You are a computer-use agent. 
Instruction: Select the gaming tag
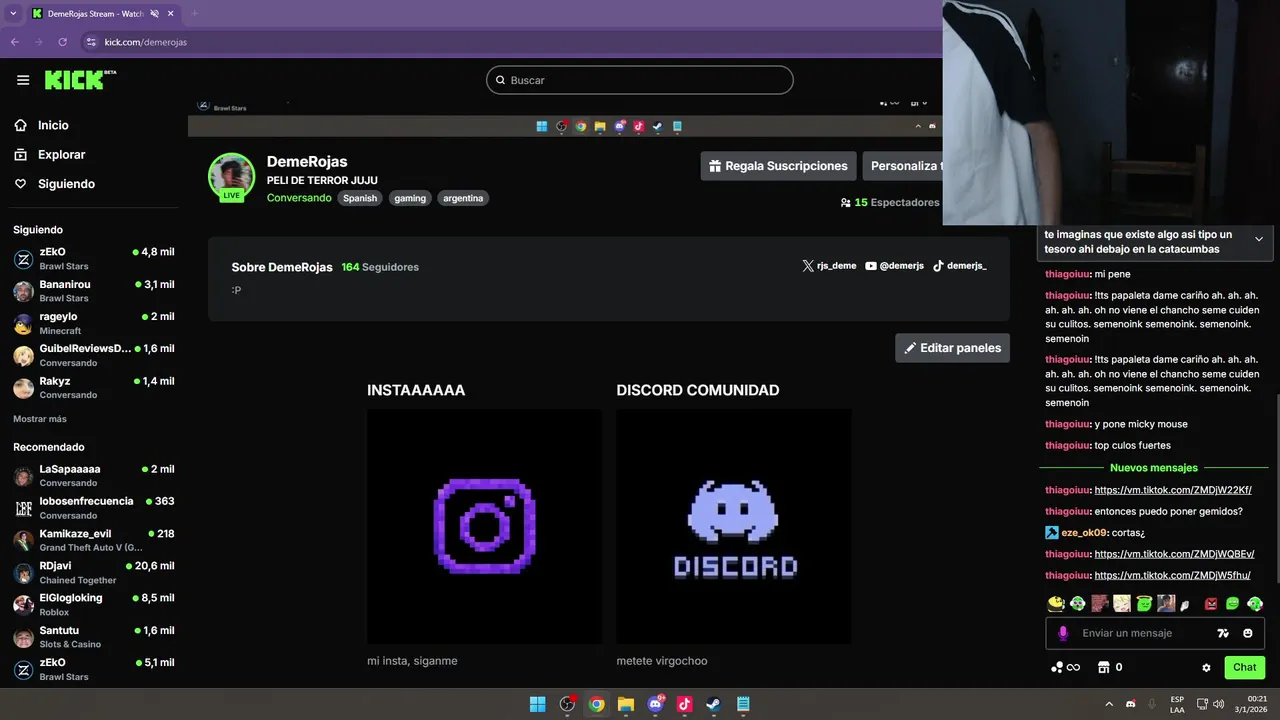(410, 198)
